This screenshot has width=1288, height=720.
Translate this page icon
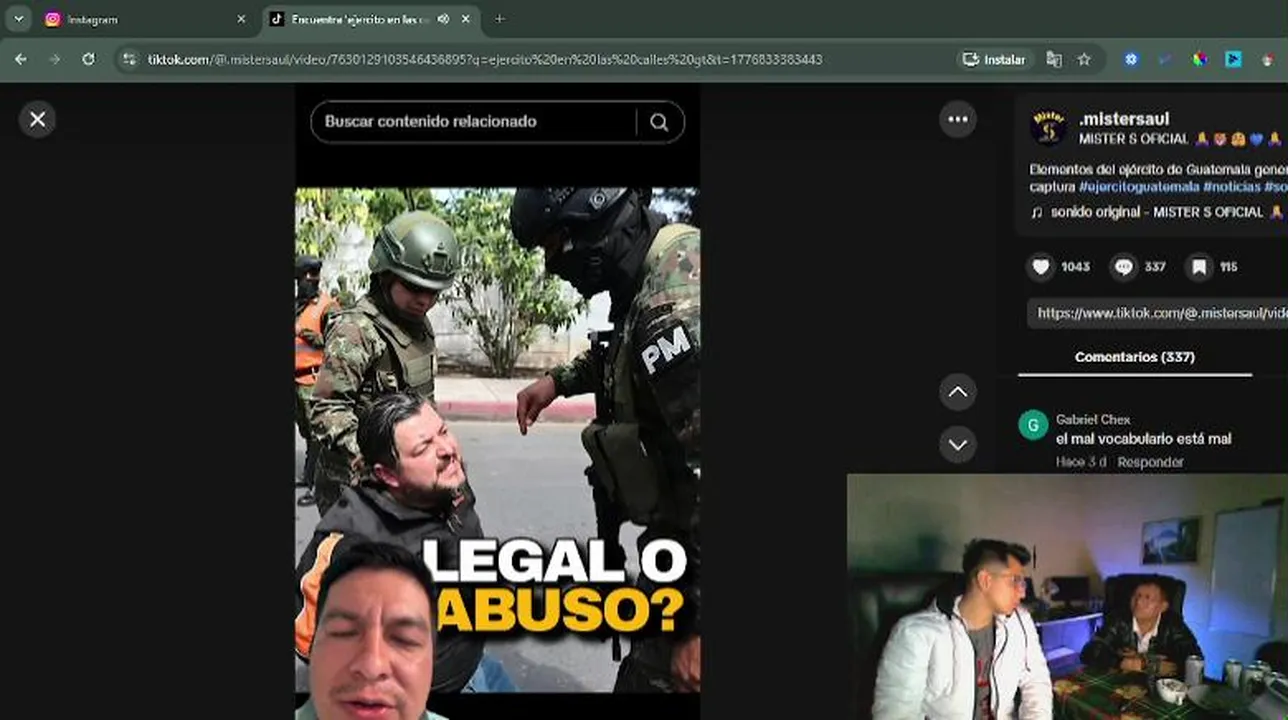[x=1054, y=60]
